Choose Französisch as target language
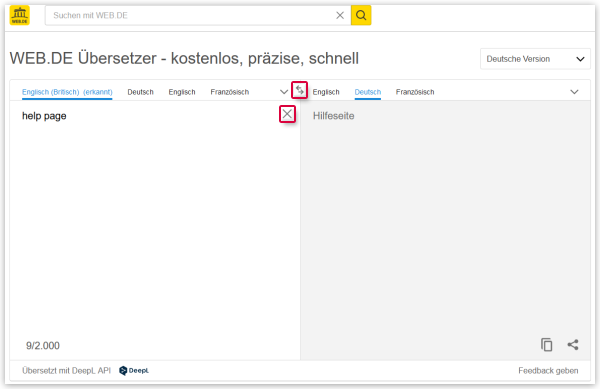600x389 pixels. click(x=415, y=92)
